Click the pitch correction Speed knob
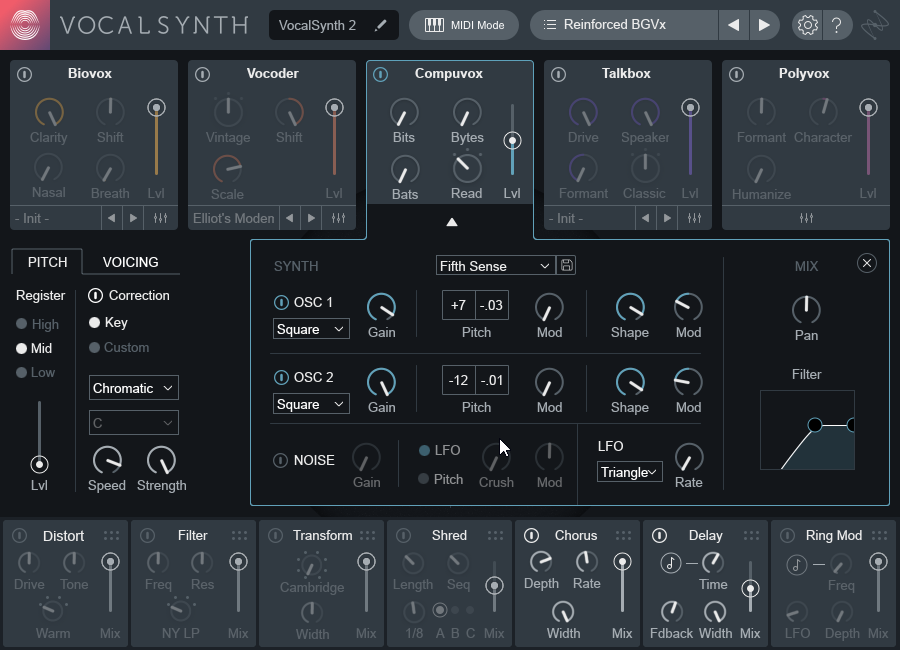Screen dimensions: 900x650 tap(107, 461)
